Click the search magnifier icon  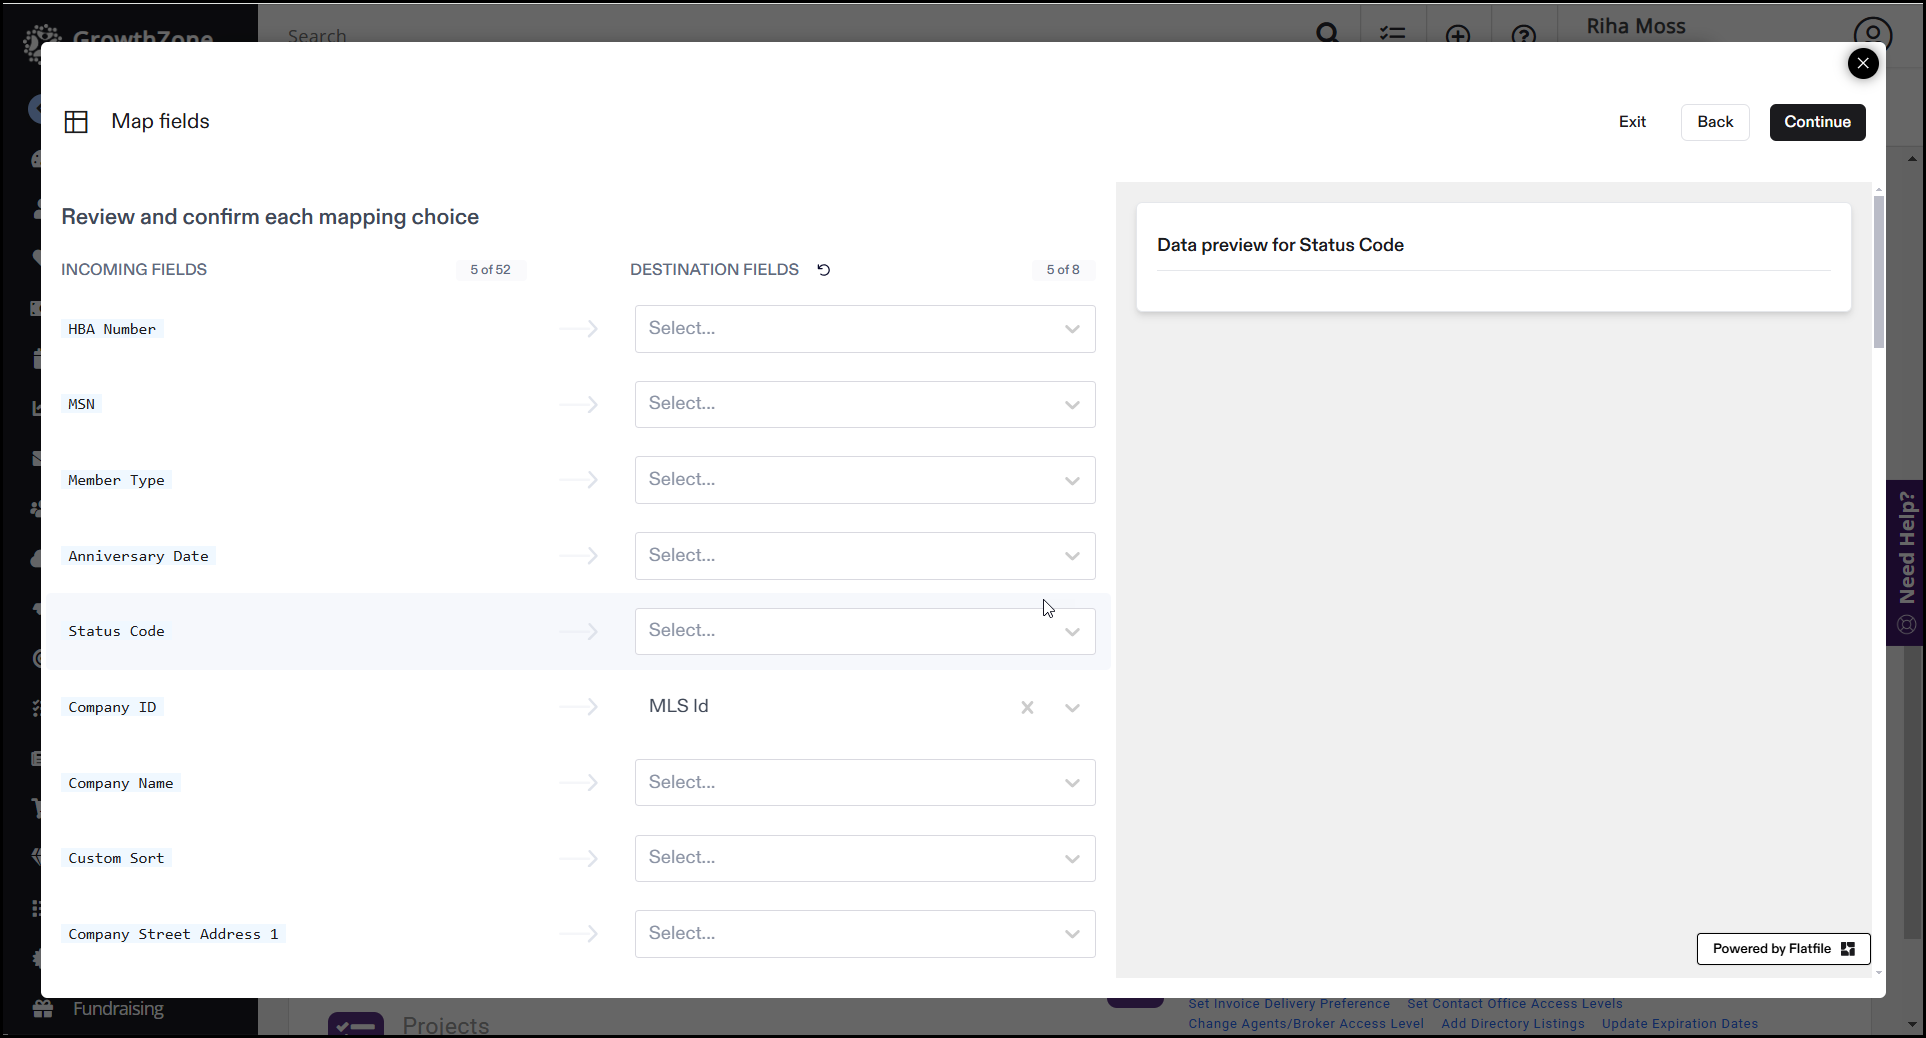pos(1327,32)
